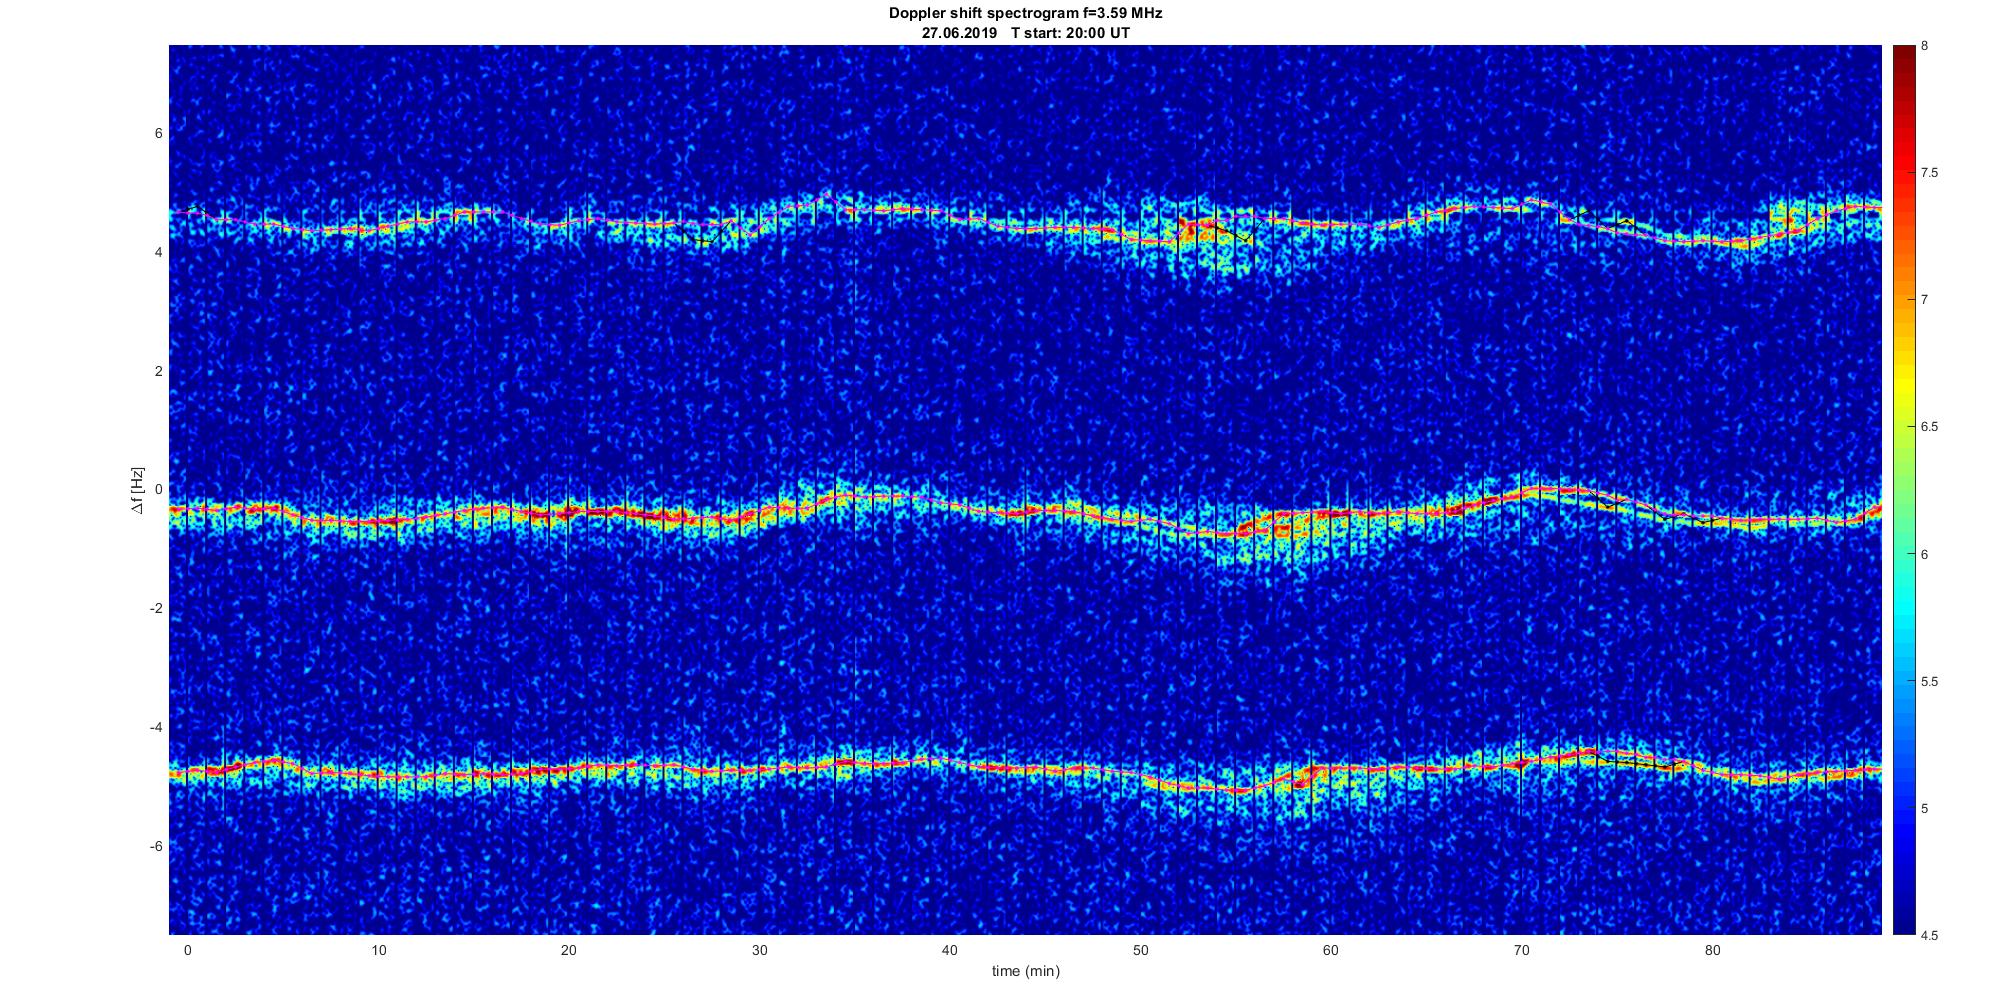
Task: Click colorbar tick label '8'
Action: 1925,46
